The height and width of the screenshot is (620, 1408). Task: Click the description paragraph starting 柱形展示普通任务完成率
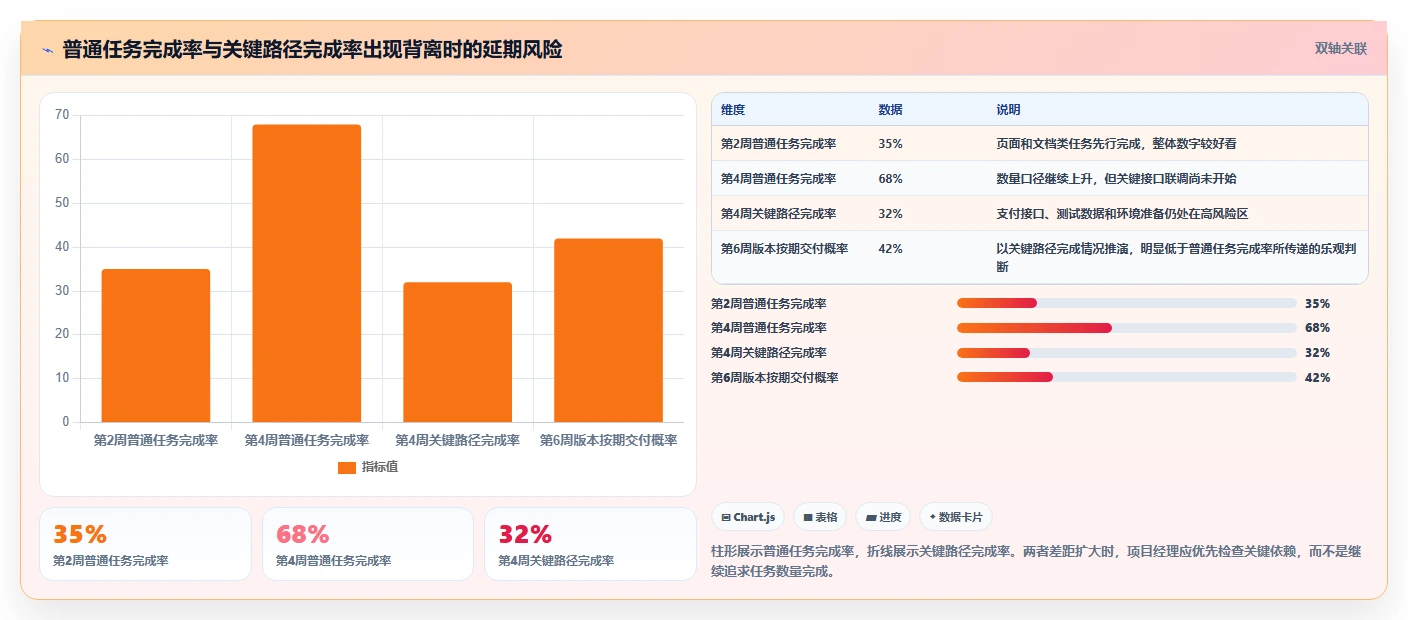pyautogui.click(x=1036, y=561)
